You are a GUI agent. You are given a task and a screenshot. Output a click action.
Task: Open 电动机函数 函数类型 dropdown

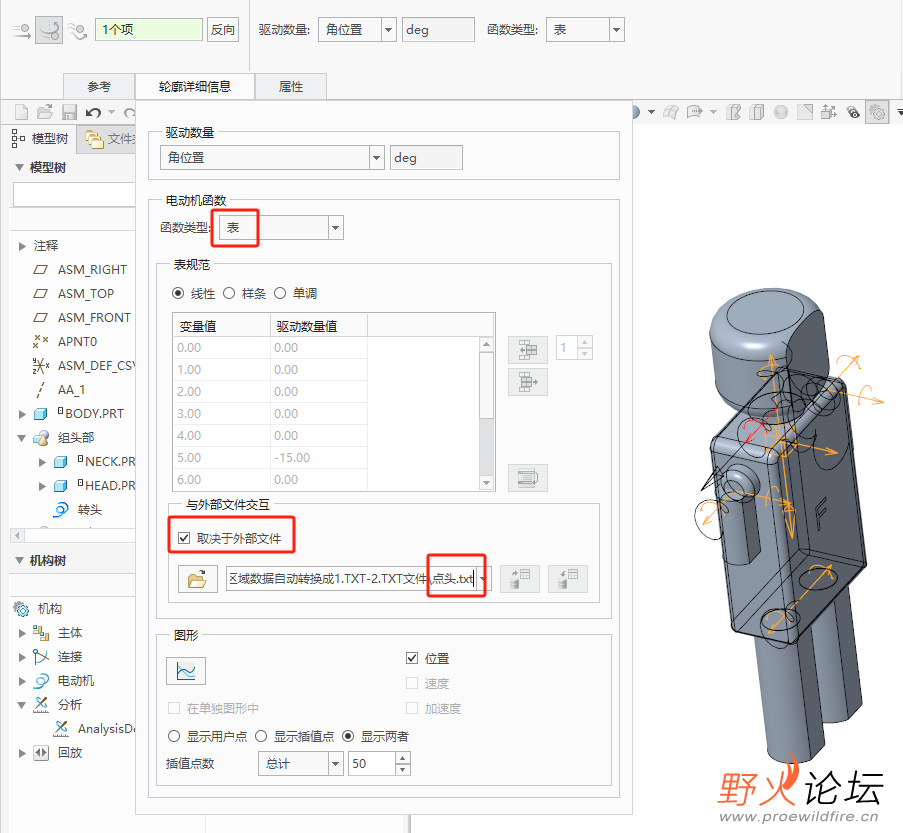[336, 228]
